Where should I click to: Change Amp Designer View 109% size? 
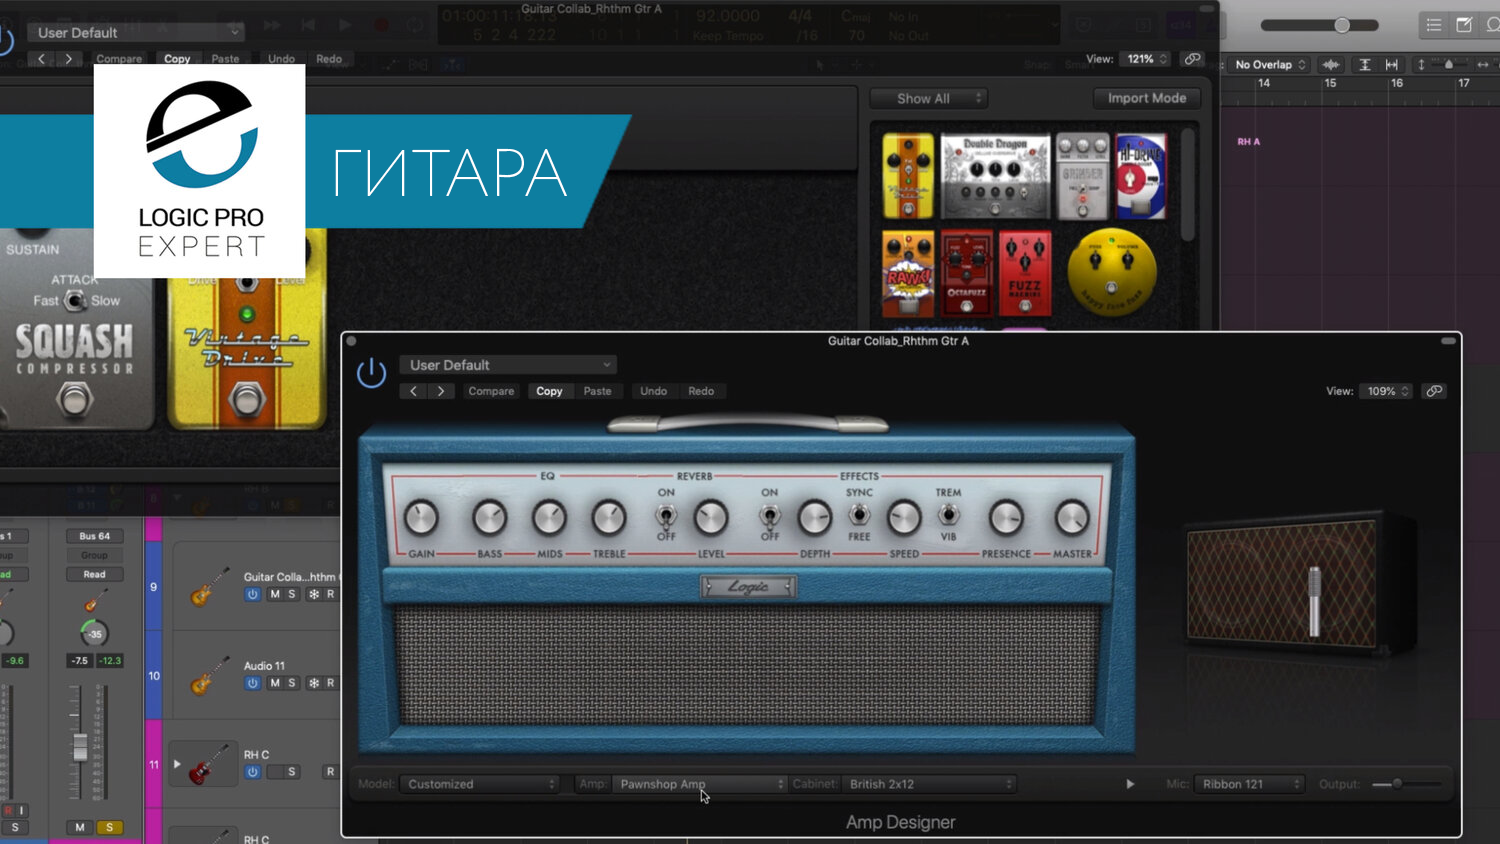tap(1386, 391)
